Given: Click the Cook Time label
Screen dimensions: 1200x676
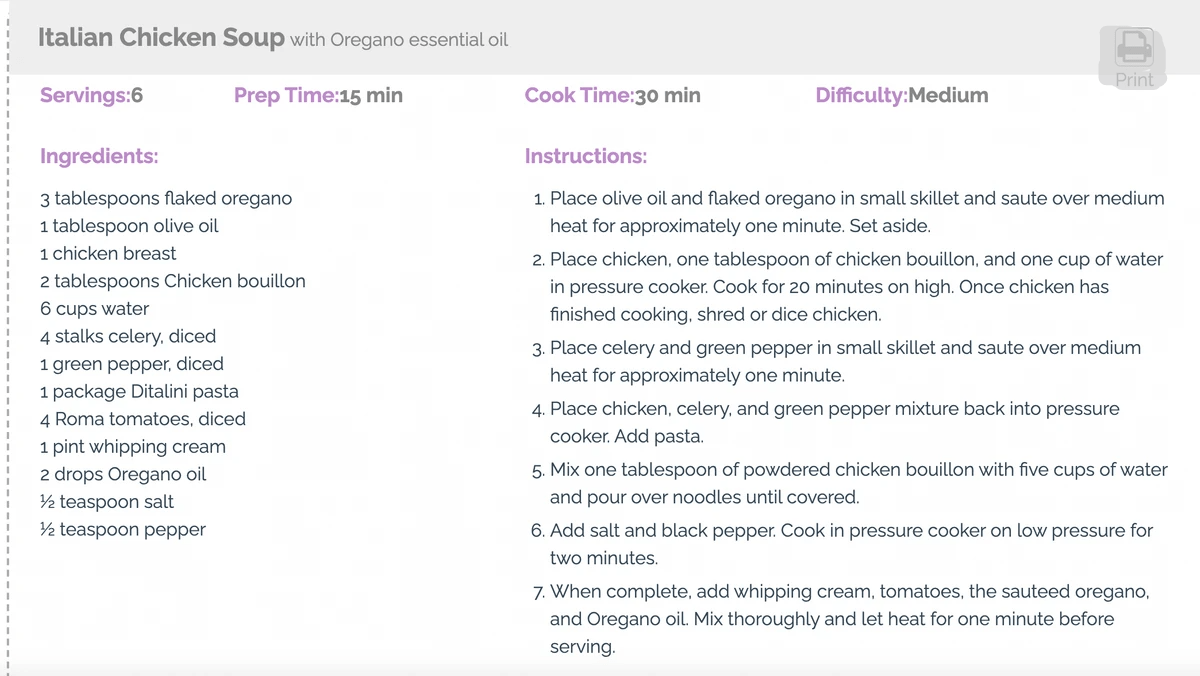Looking at the screenshot, I should pyautogui.click(x=579, y=96).
